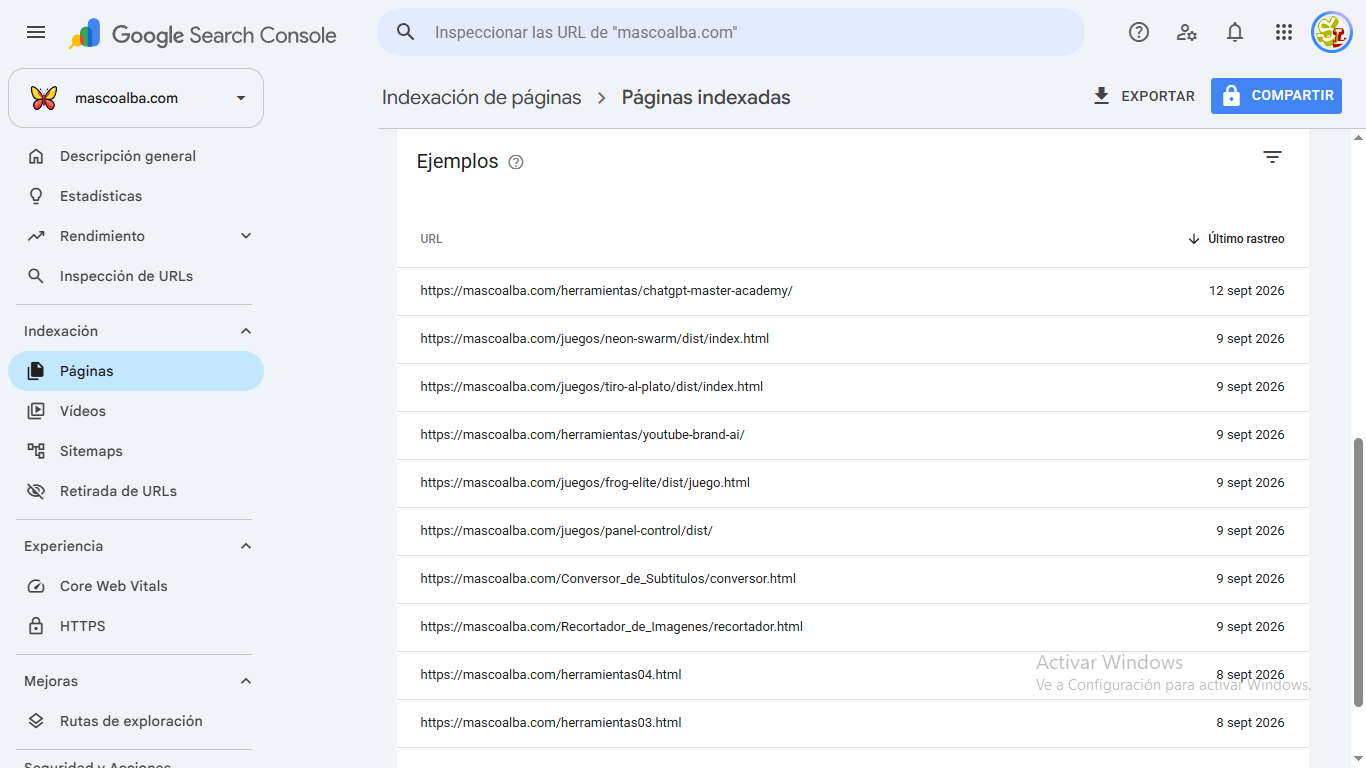The width and height of the screenshot is (1366, 768).
Task: Click the search magnifier icon in URL bar
Action: 405,32
